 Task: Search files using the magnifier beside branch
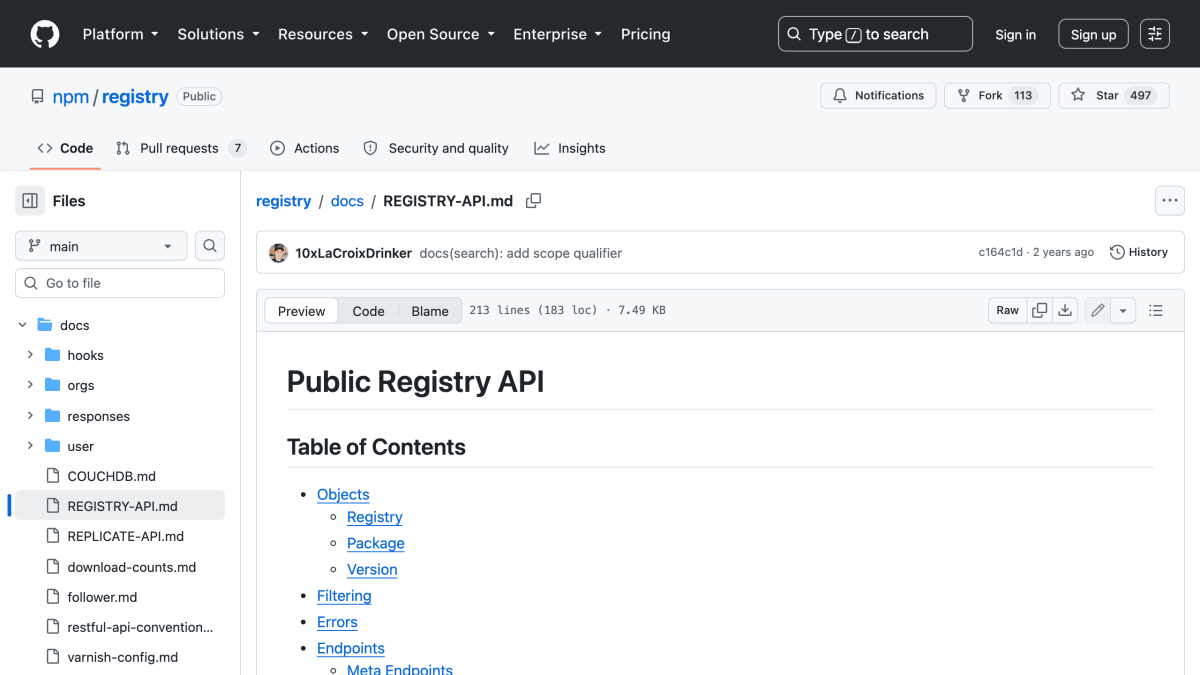[210, 246]
